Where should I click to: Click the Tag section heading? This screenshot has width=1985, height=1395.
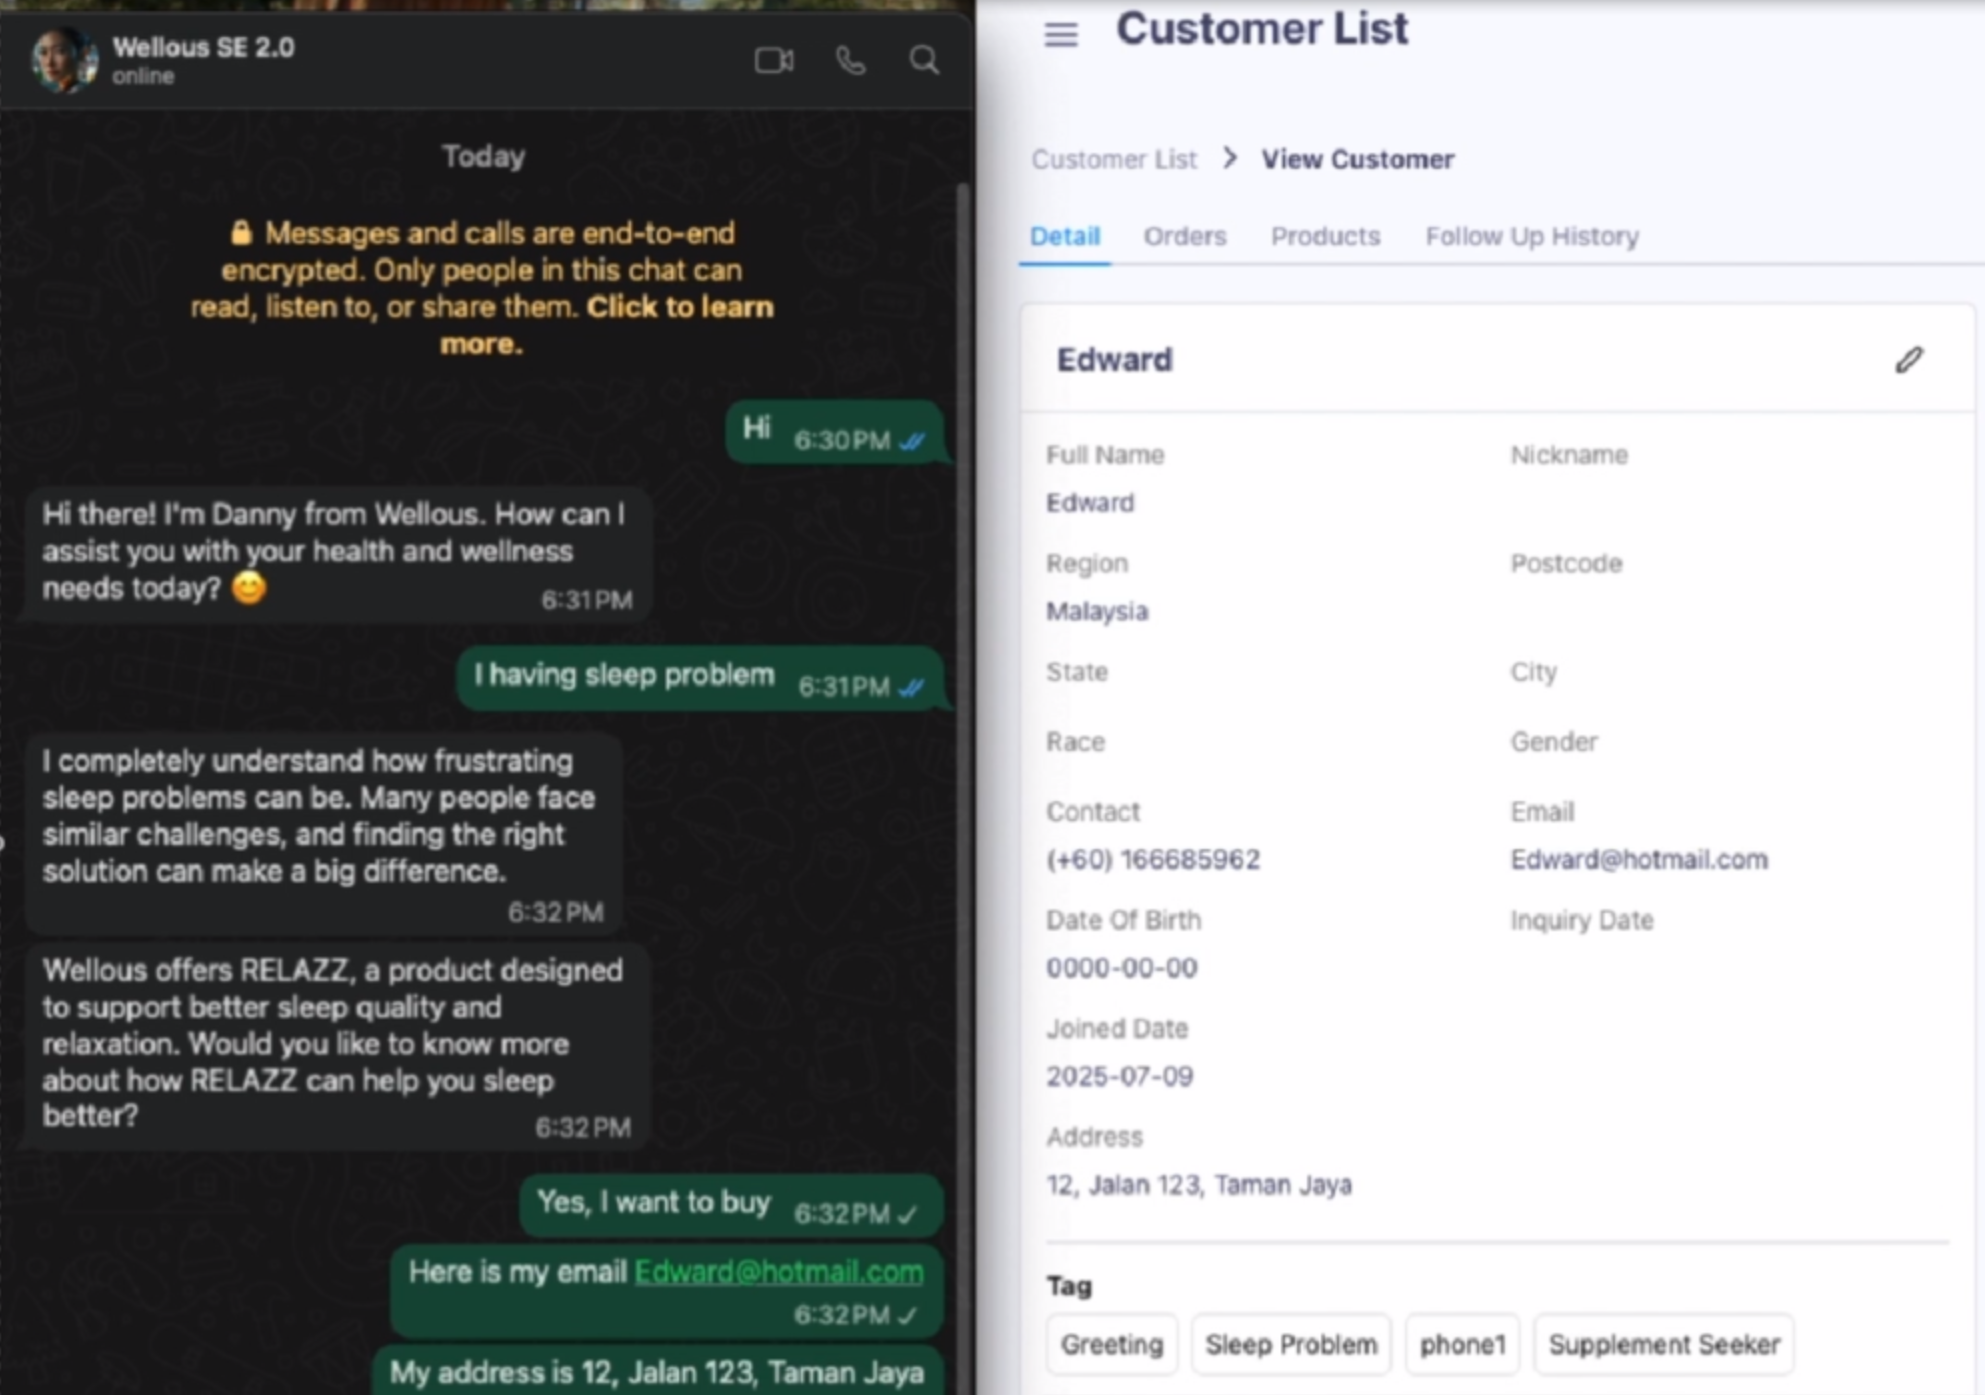1068,1286
